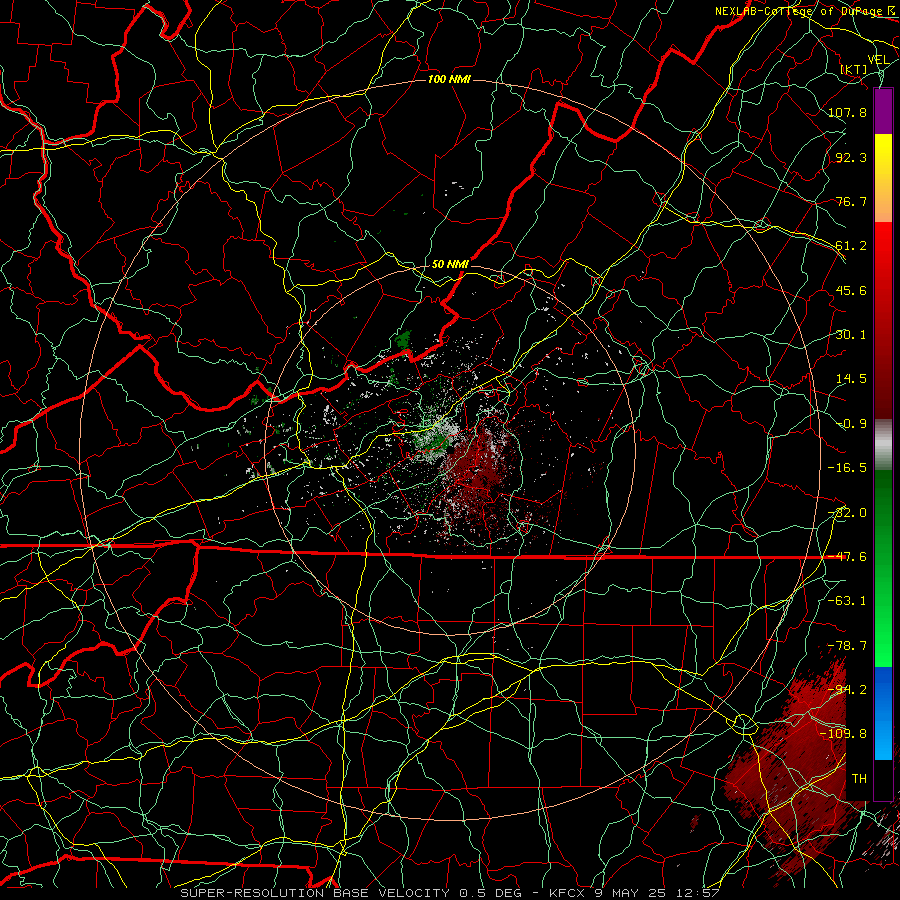
Task: Click the cyan segment at the color bar bottom
Action: 883,745
